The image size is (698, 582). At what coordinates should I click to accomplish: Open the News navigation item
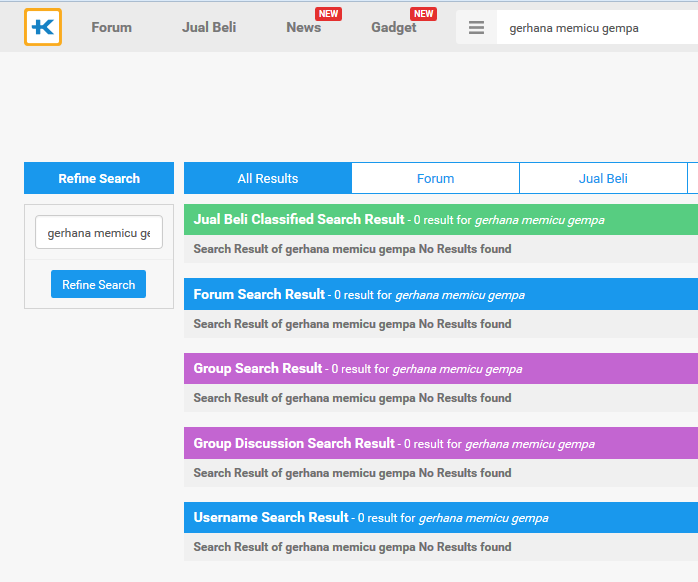[x=304, y=28]
